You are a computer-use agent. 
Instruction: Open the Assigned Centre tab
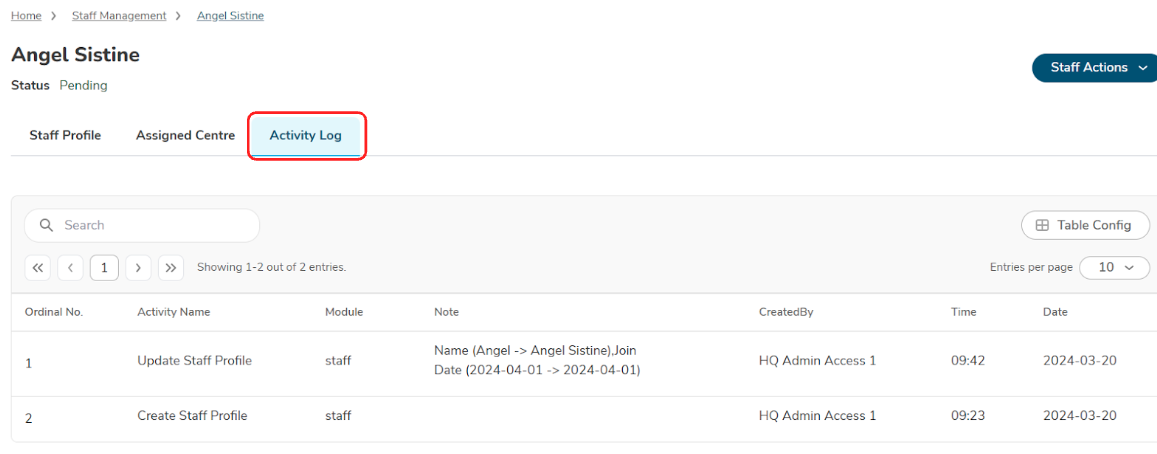[x=185, y=136]
